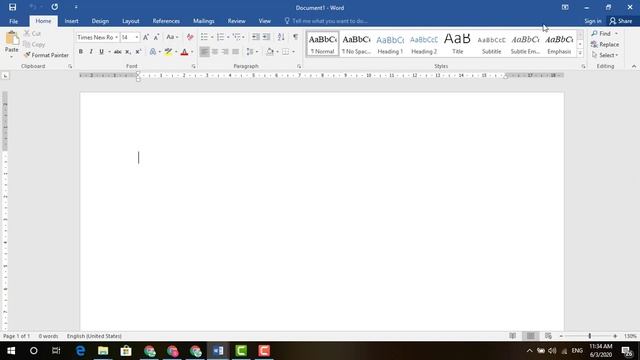Open the font name dropdown Times New Roman
The width and height of the screenshot is (640, 360).
[x=116, y=37]
